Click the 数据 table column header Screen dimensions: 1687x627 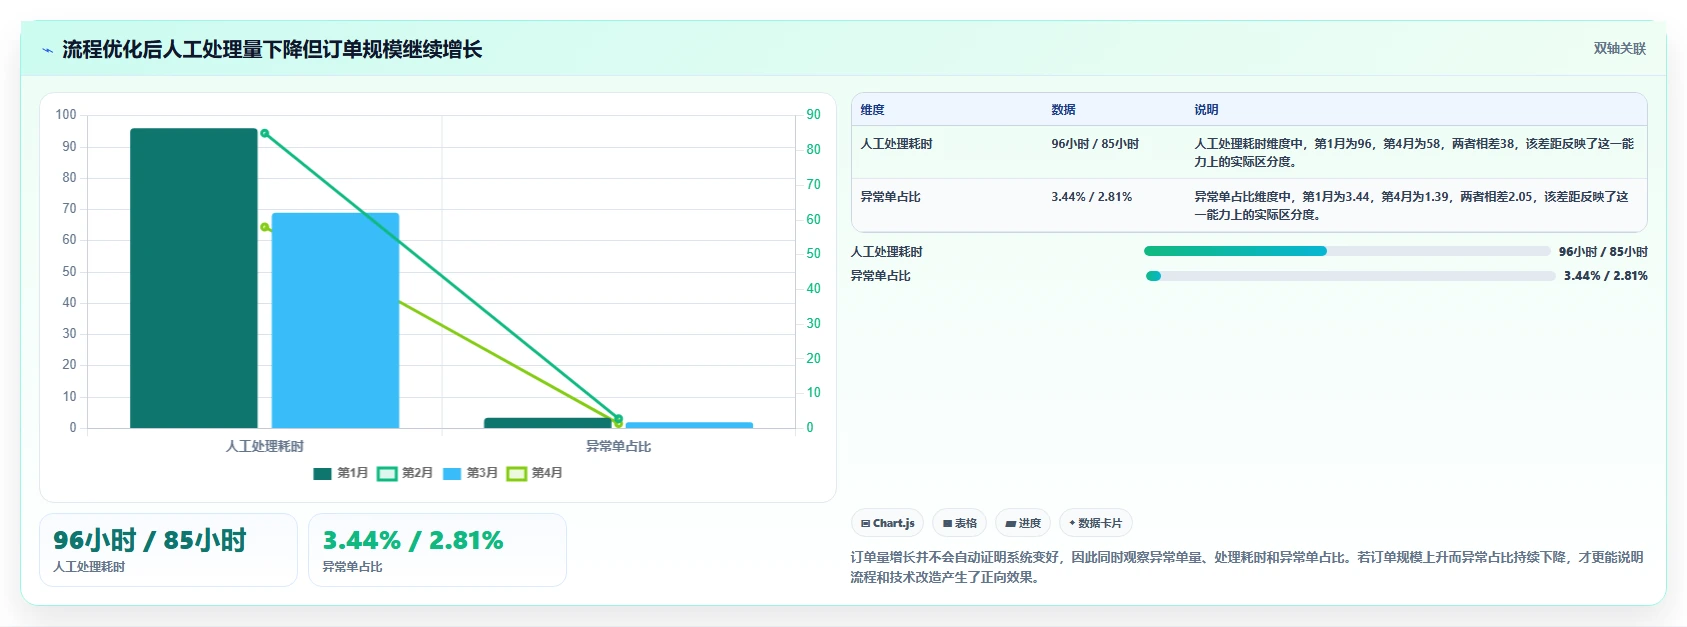click(1063, 110)
